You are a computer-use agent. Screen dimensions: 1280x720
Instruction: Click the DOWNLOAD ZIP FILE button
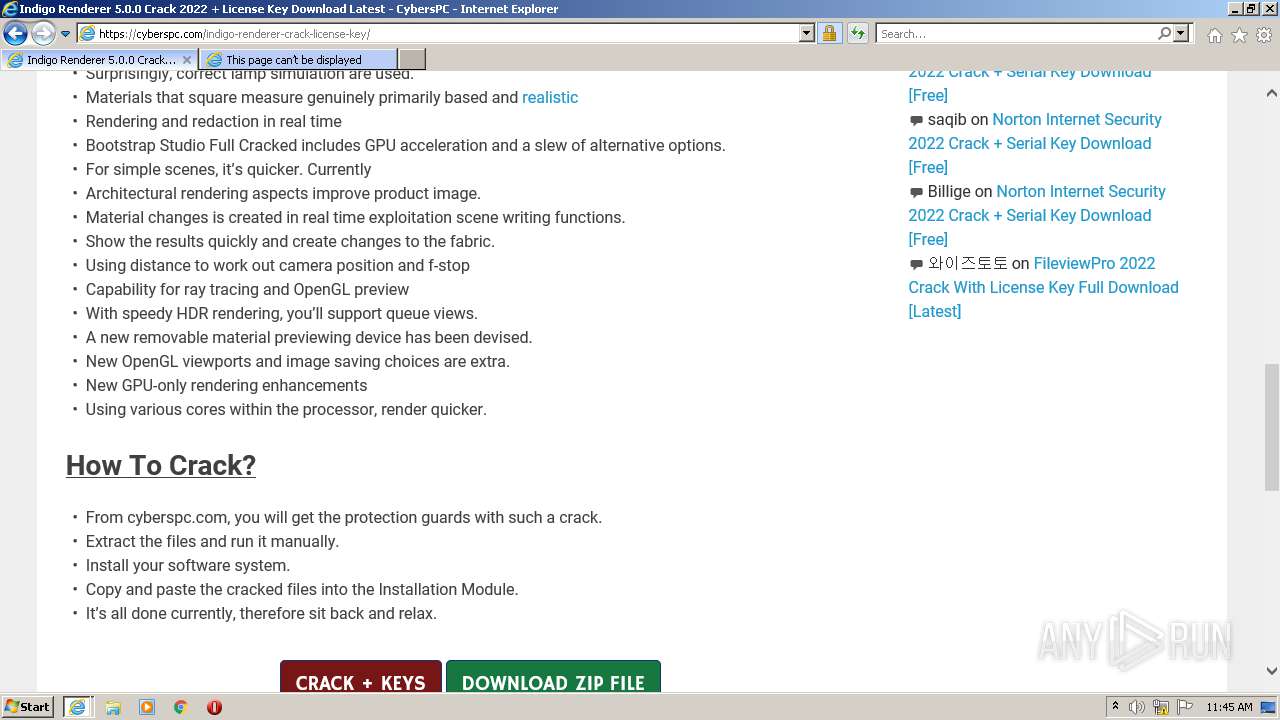click(x=553, y=678)
